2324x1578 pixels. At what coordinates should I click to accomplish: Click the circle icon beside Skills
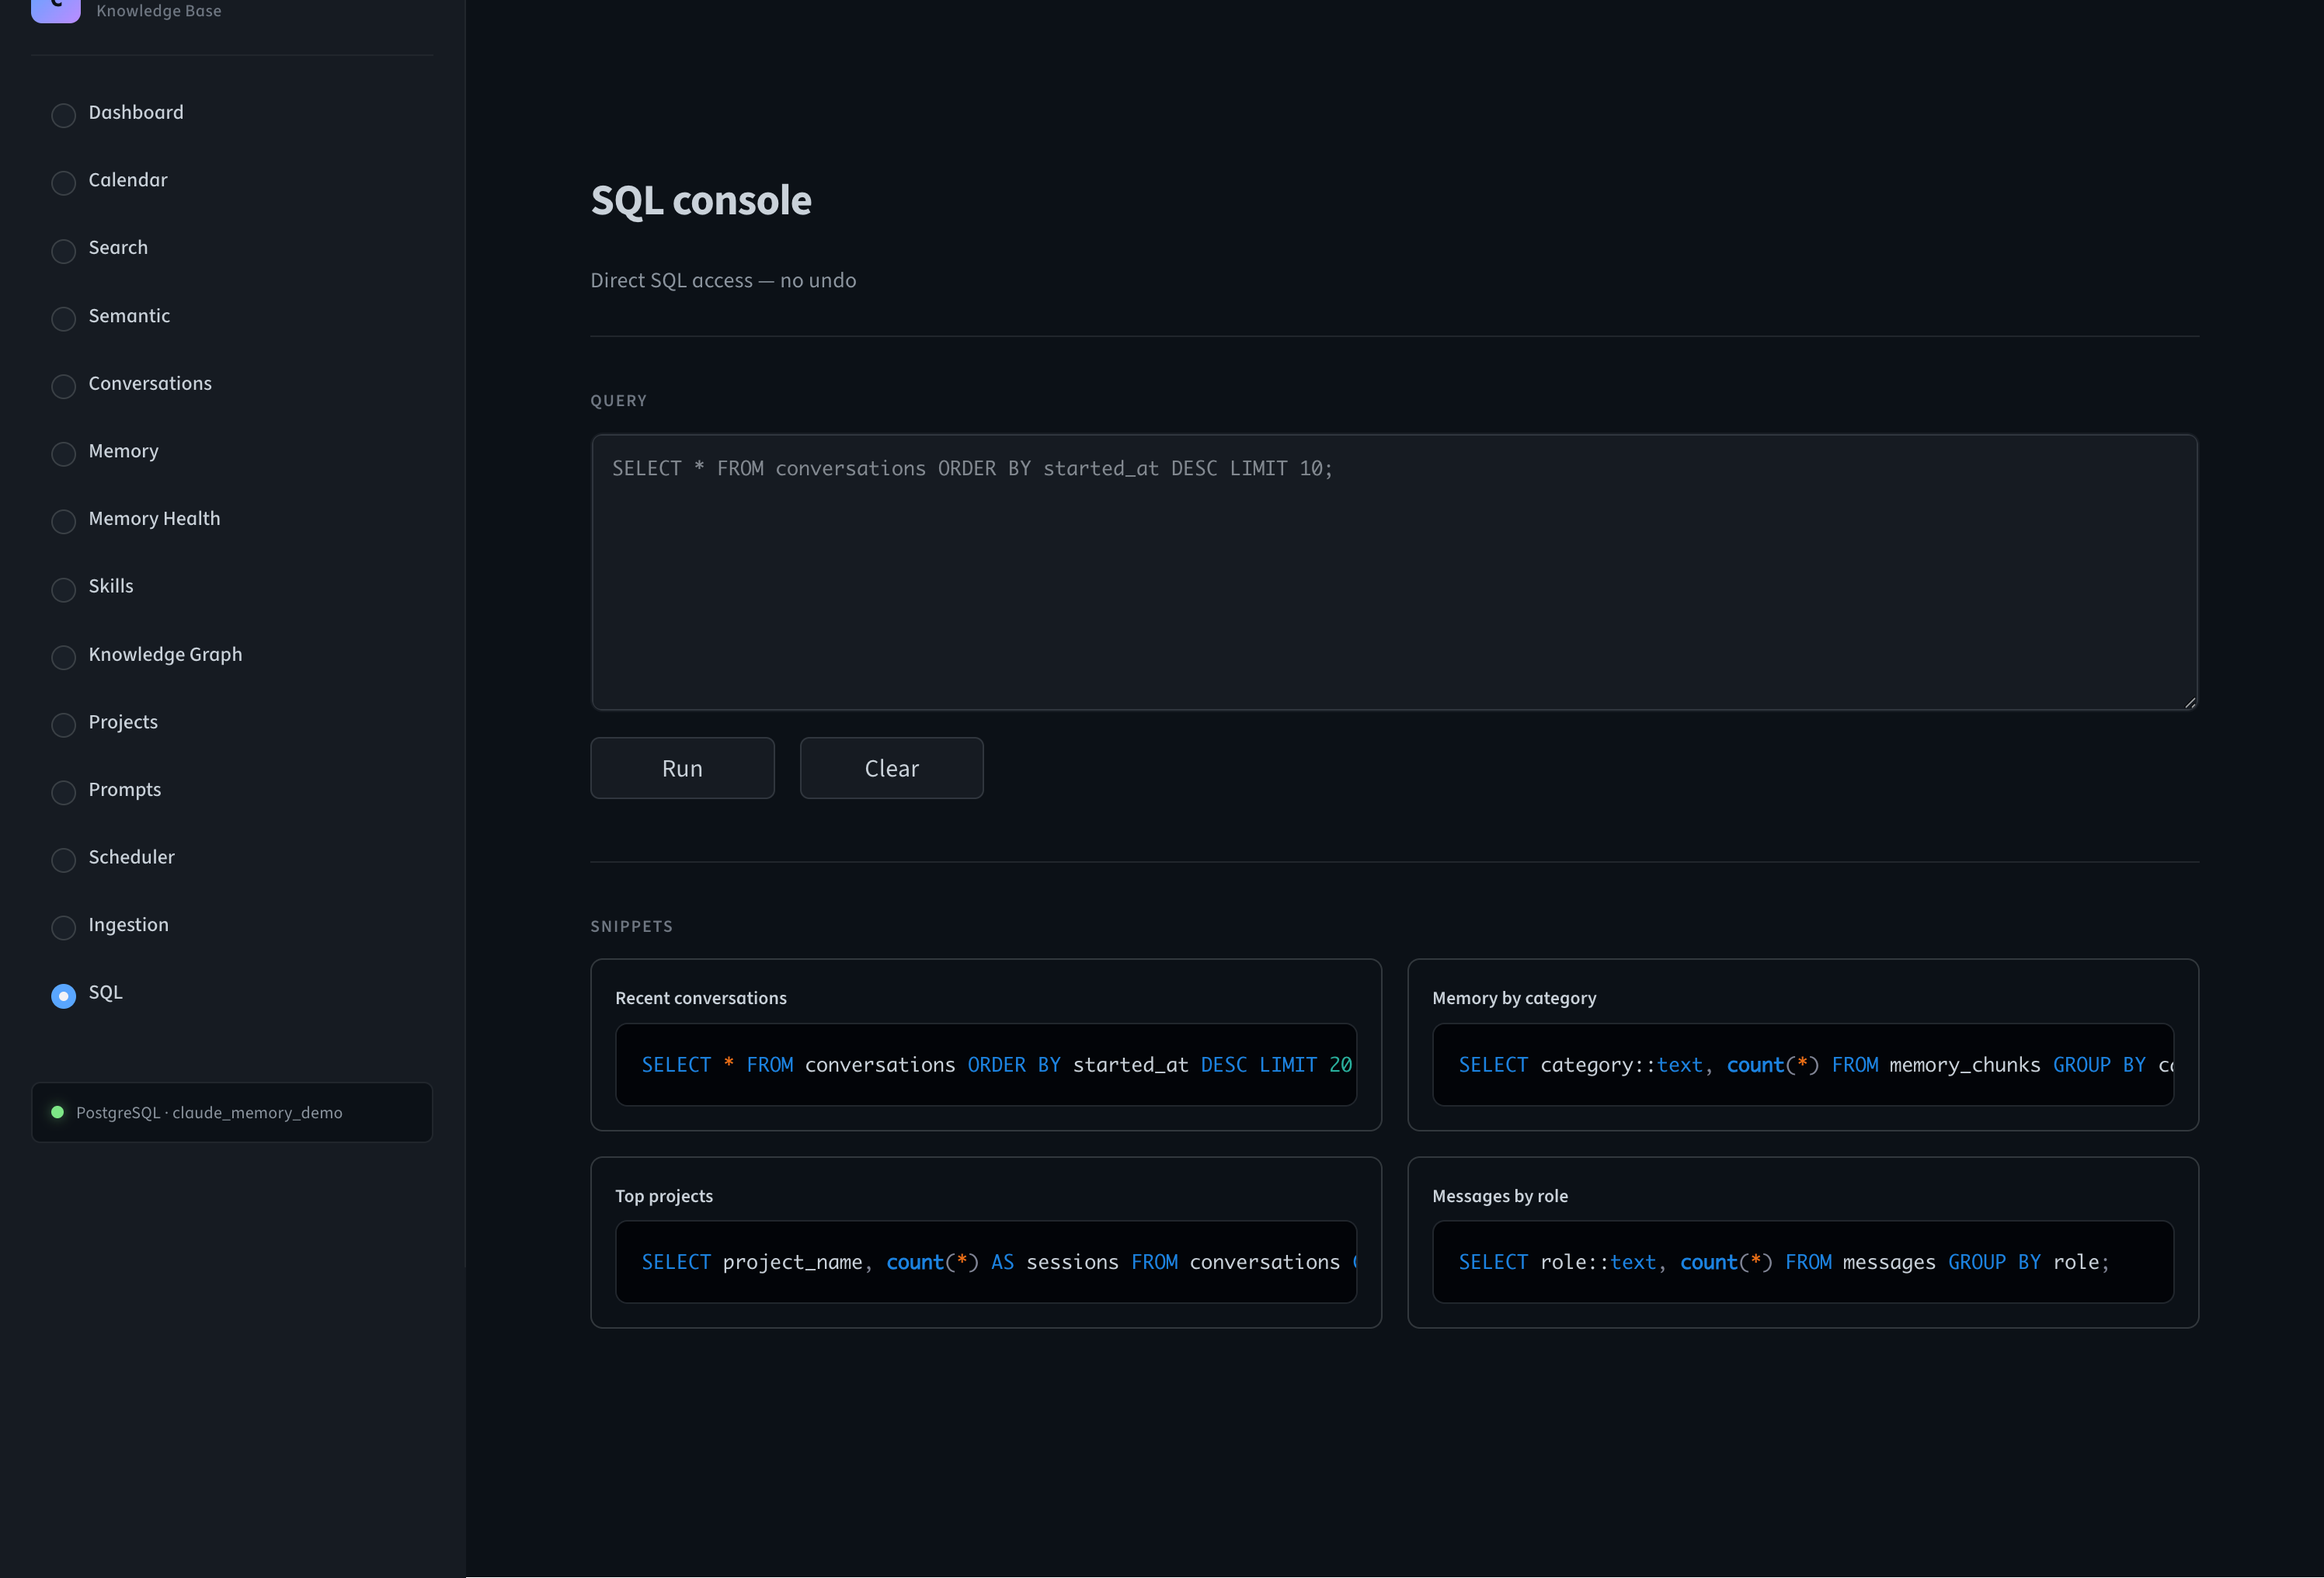[63, 589]
